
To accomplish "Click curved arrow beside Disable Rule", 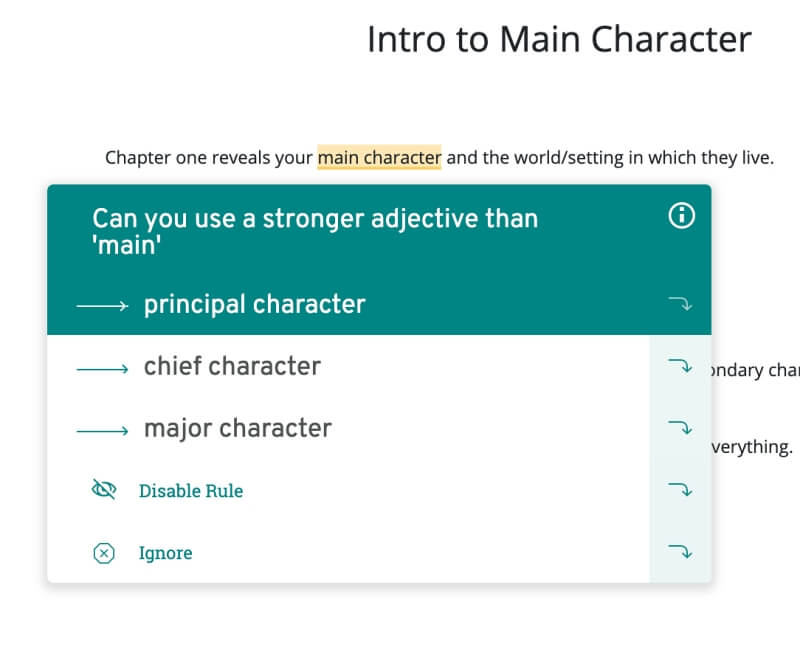I will [680, 490].
